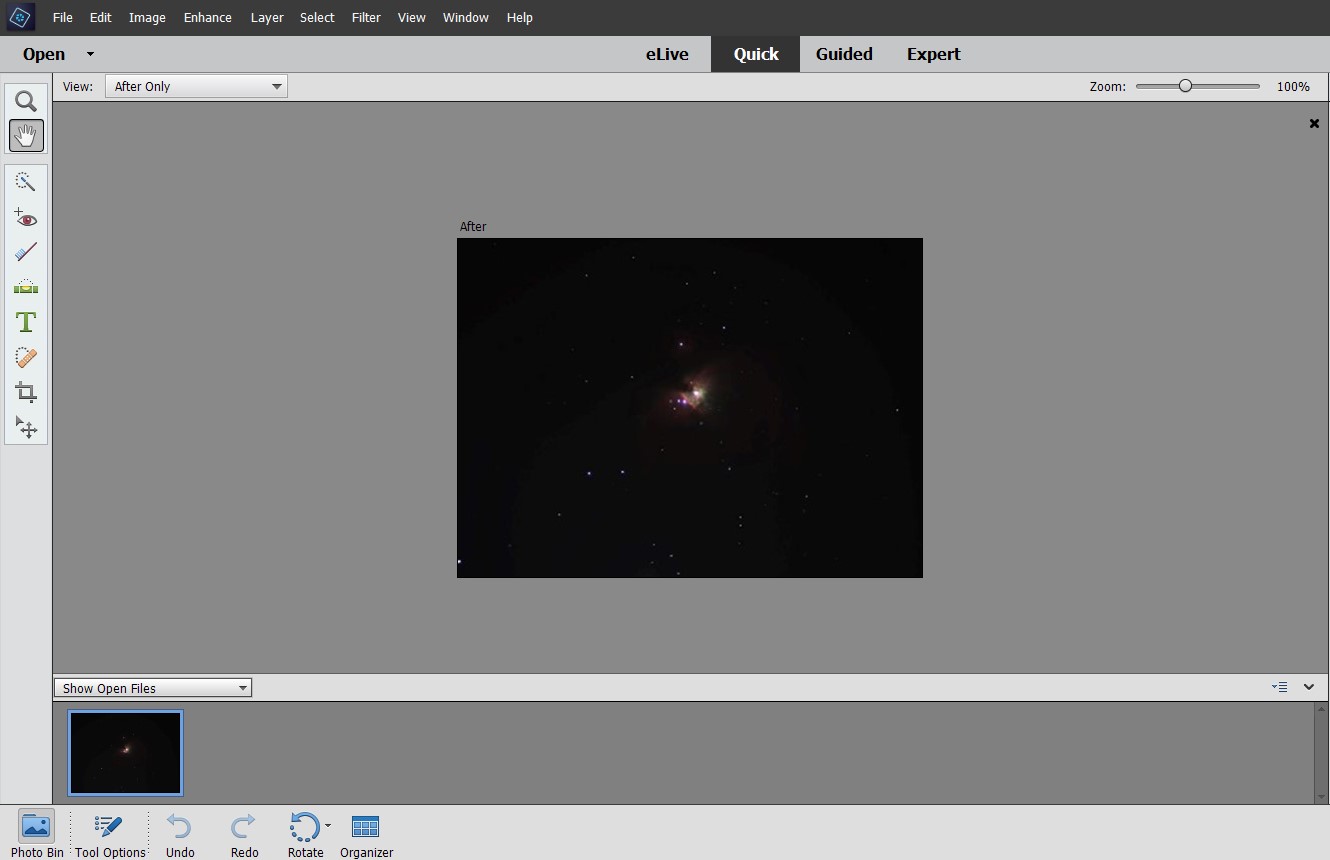Choose the Red Eye Removal tool

point(26,217)
